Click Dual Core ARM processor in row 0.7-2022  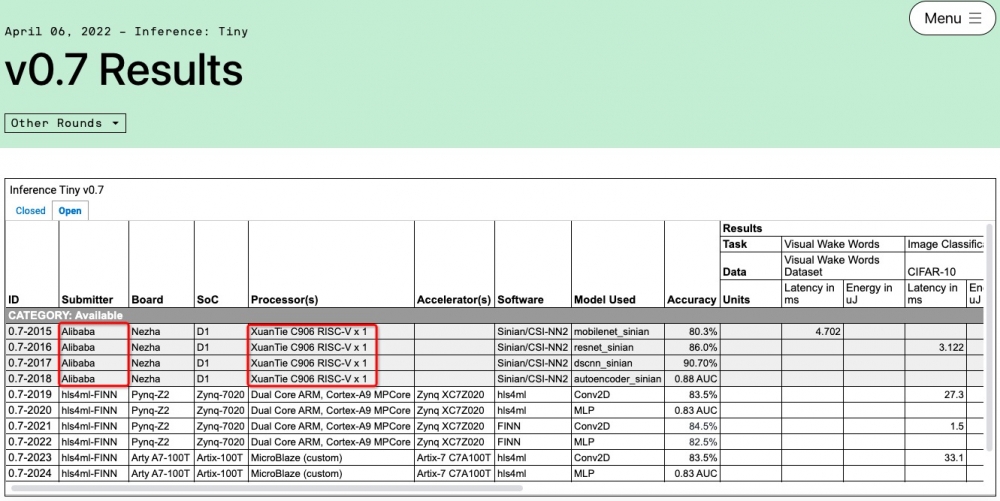tap(330, 442)
